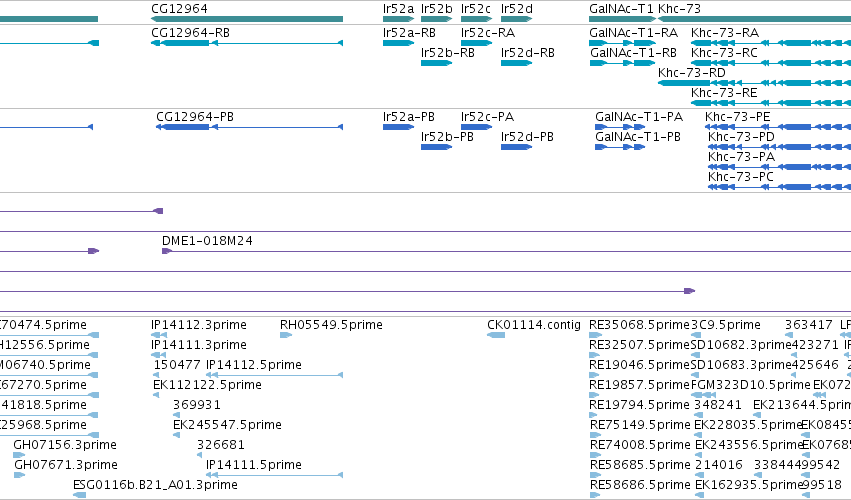Open the GalNAc-T1 gene label
Screen dimensions: 851x500
(x=621, y=9)
